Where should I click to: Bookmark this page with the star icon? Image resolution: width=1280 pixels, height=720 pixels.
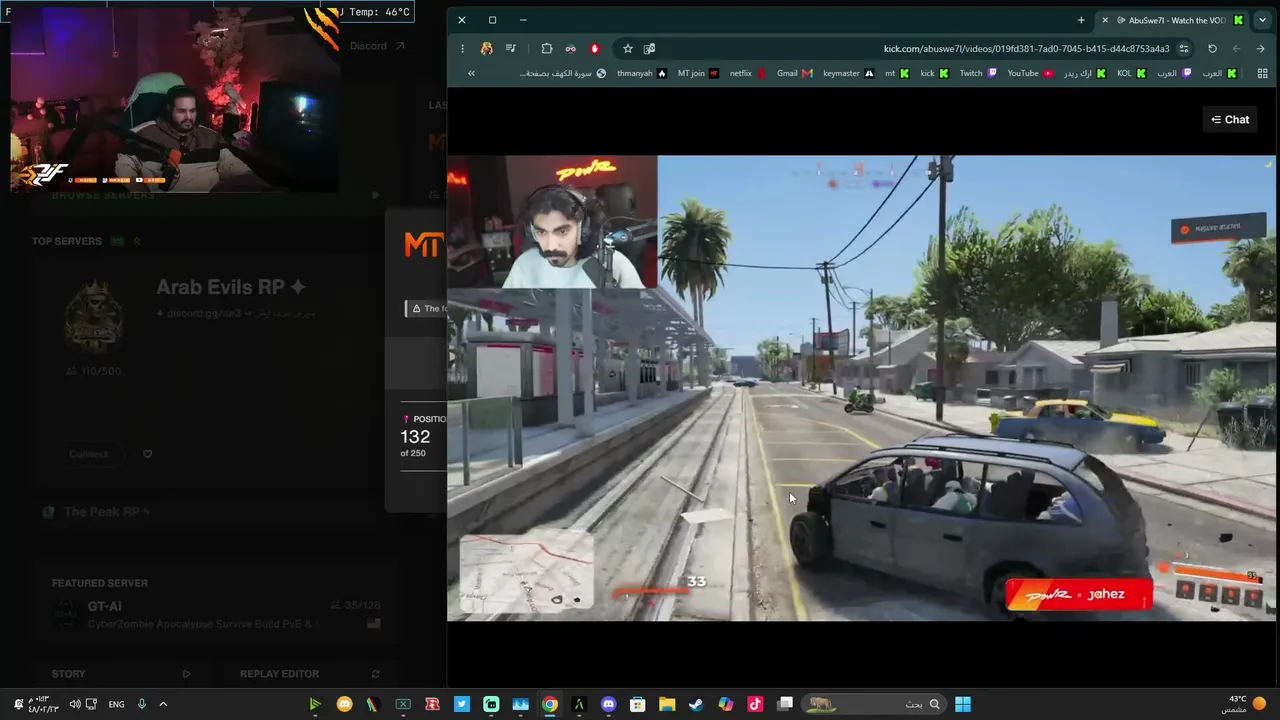tap(628, 48)
